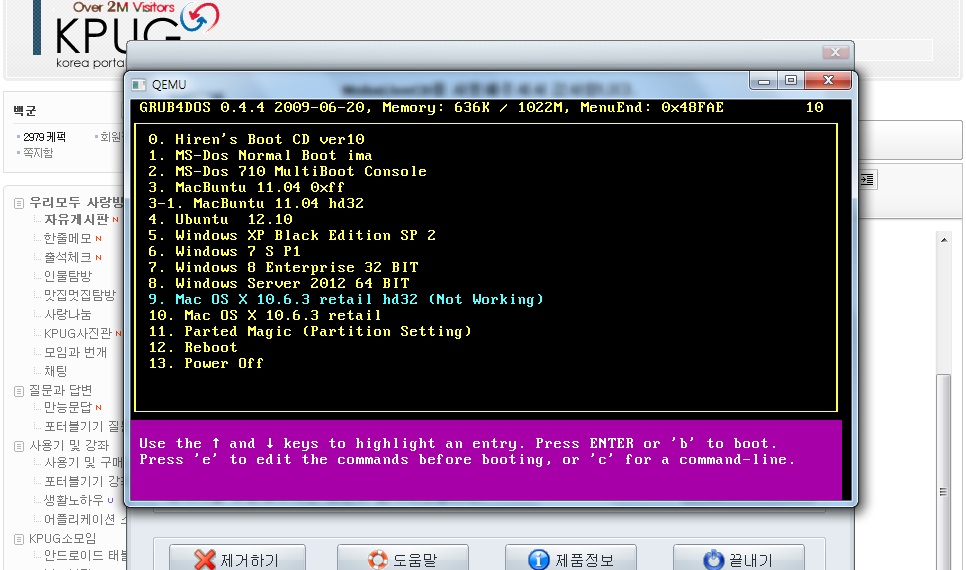Collapse the 사용기 및 강좌 tree section
The height and width of the screenshot is (570, 966).
tap(19, 446)
